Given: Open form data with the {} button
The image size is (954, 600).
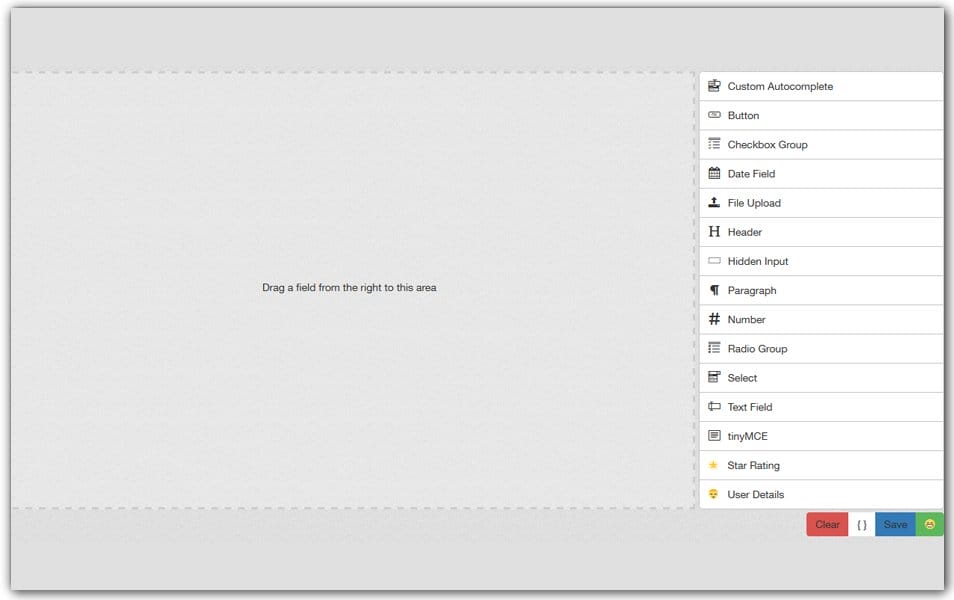Looking at the screenshot, I should 861,524.
